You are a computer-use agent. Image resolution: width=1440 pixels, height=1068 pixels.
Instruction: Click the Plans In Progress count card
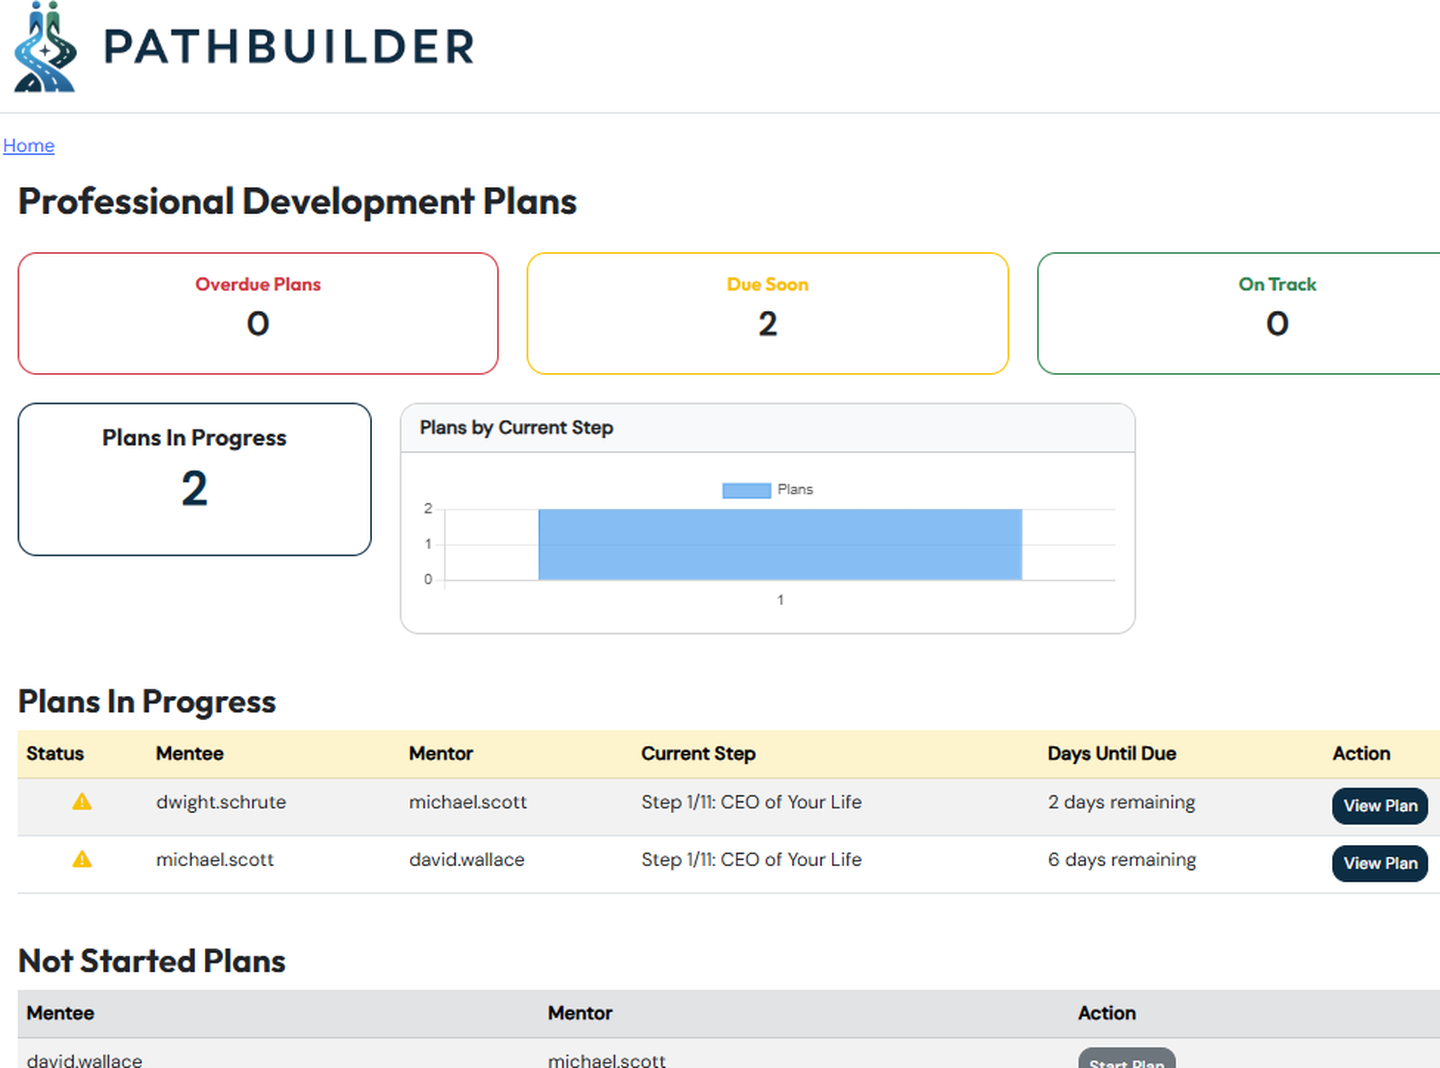click(194, 479)
